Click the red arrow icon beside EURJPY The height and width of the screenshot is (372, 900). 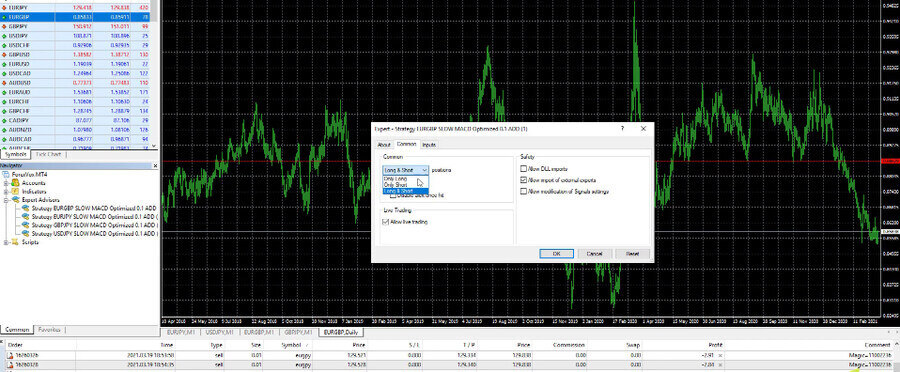coord(5,8)
